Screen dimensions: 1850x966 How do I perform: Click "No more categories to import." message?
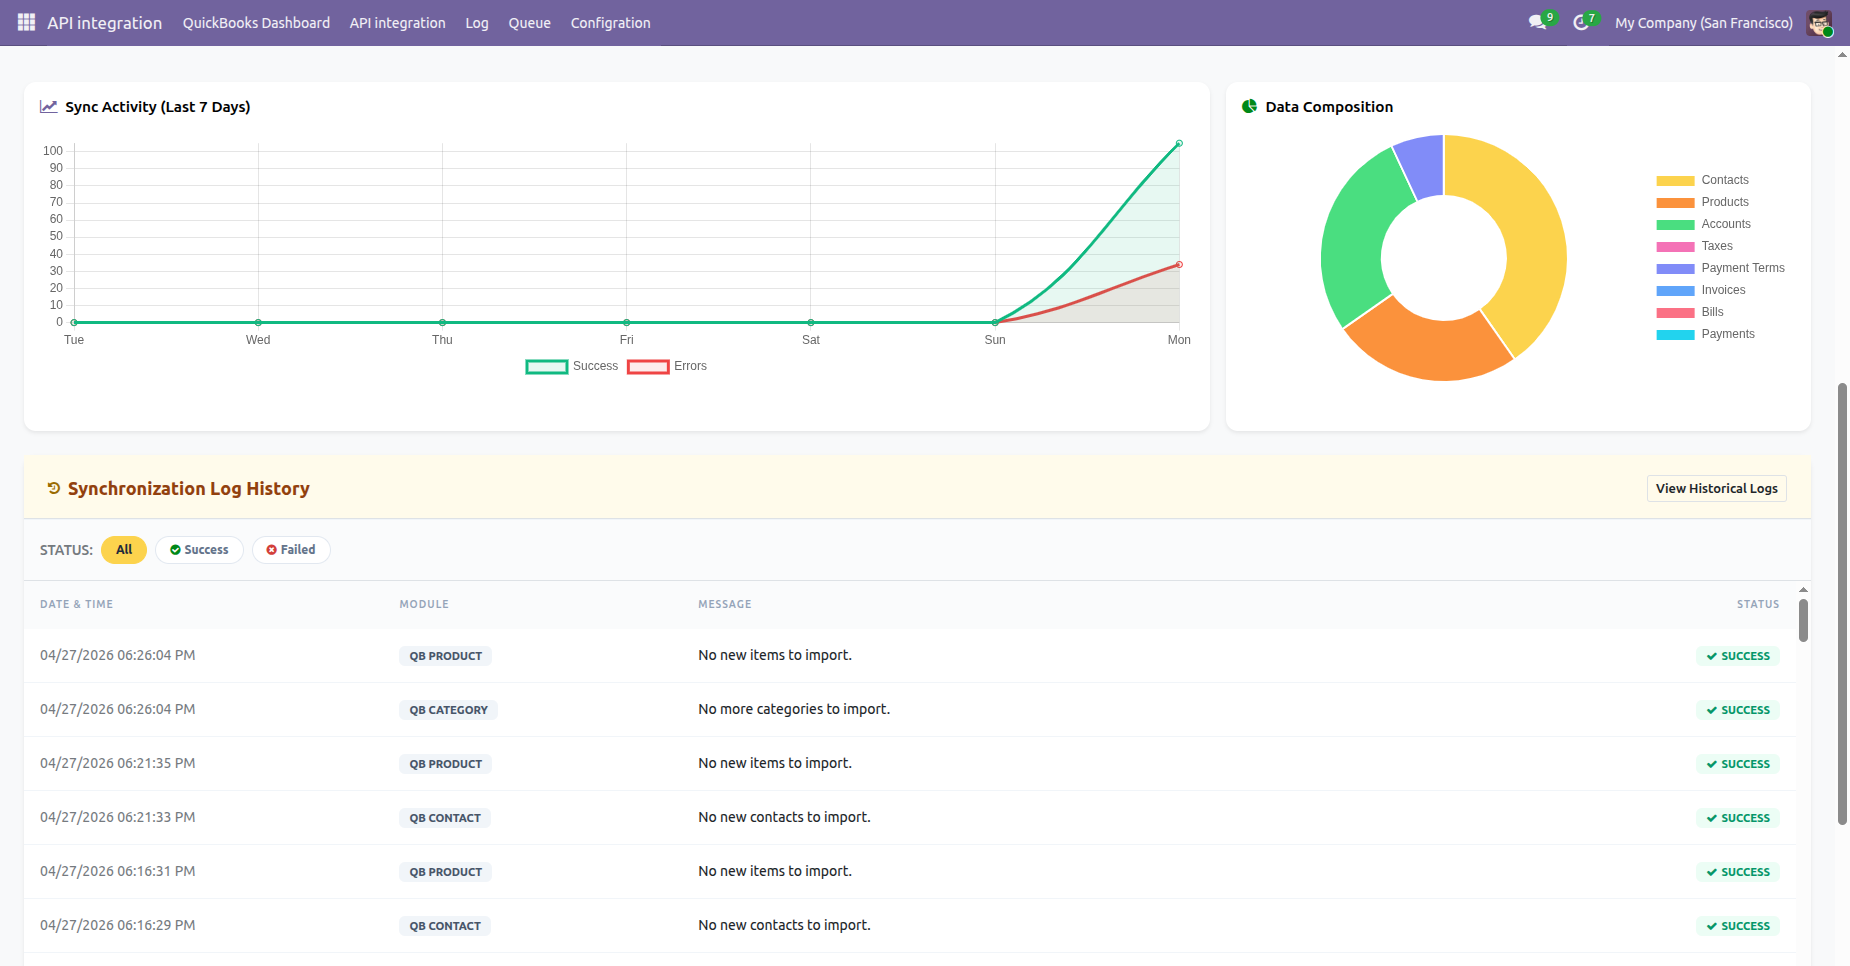point(794,709)
